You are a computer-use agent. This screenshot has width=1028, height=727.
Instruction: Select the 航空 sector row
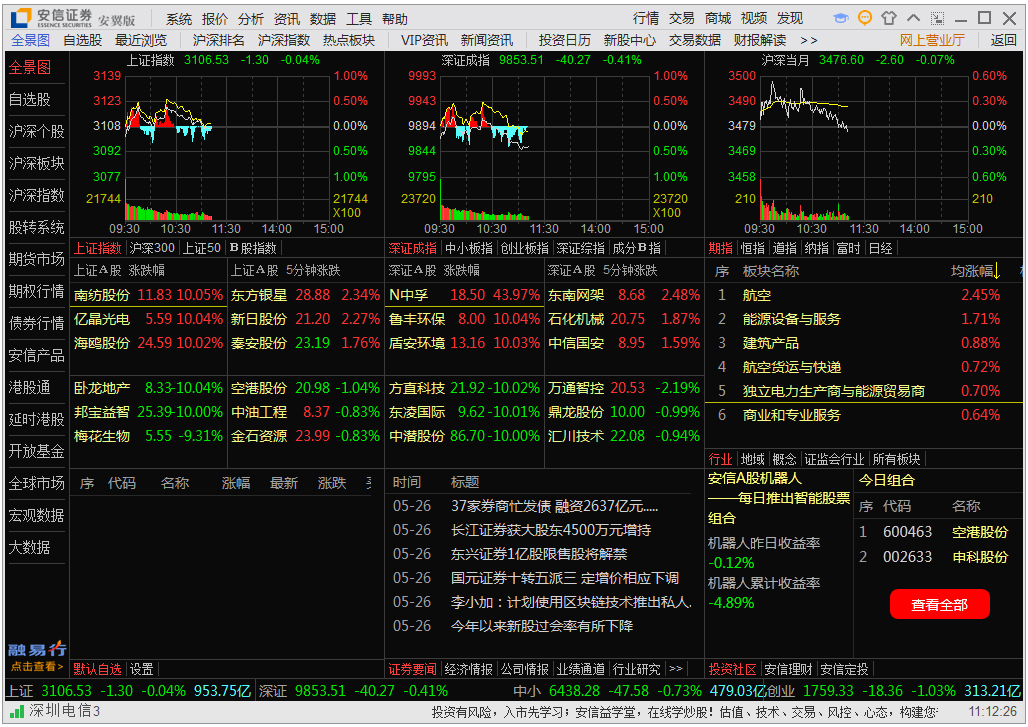(863, 295)
